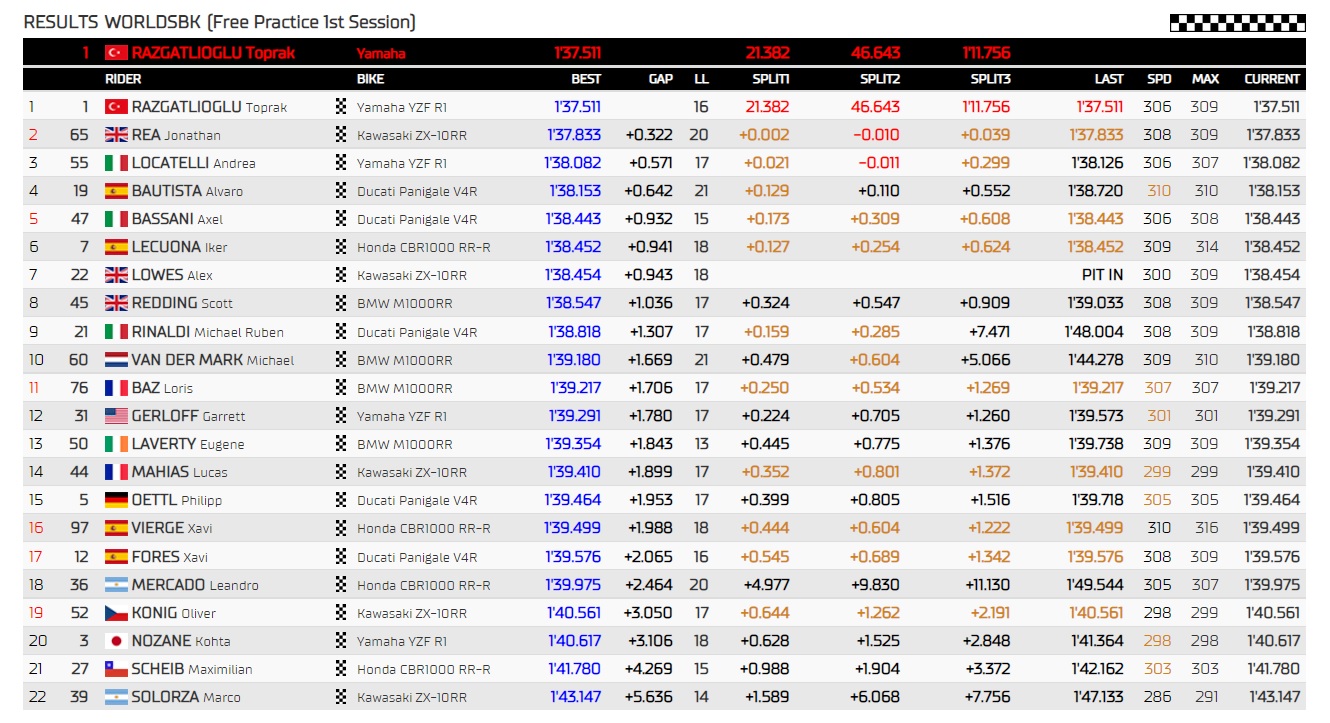Click LAST column header
The width and height of the screenshot is (1330, 723).
(x=1109, y=78)
